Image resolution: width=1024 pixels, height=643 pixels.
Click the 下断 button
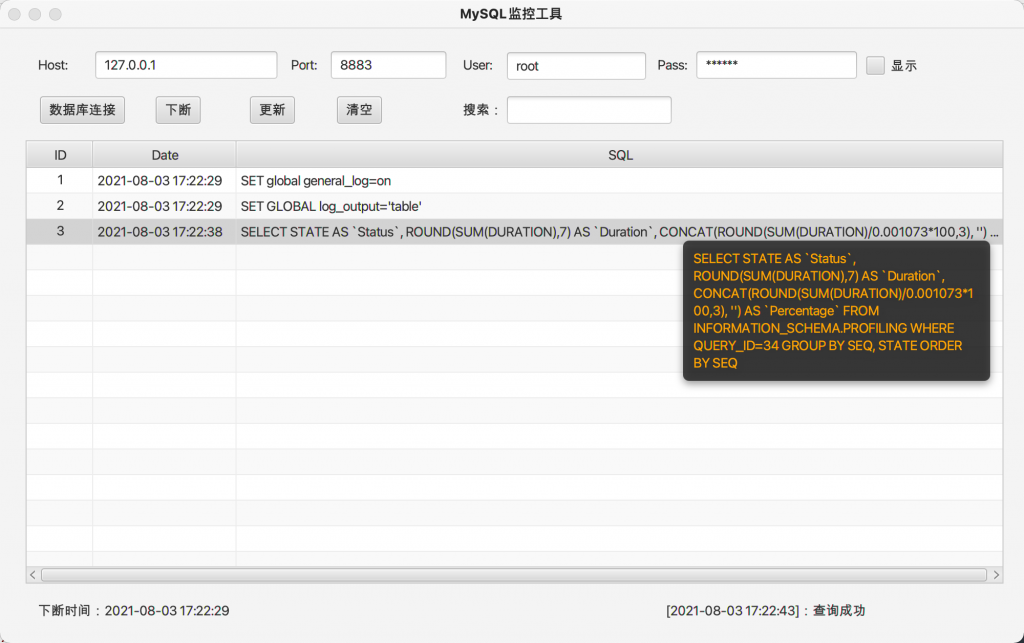pos(178,110)
